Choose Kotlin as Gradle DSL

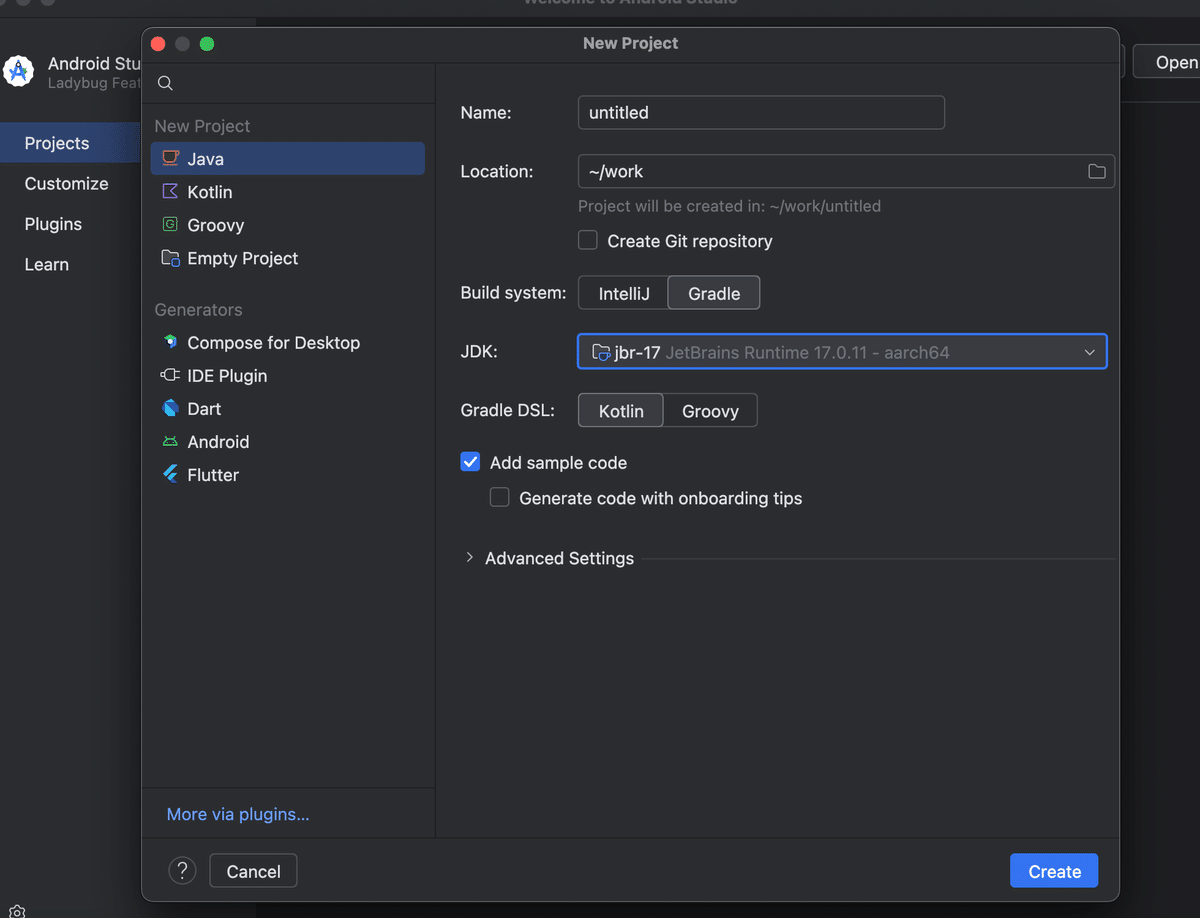click(621, 411)
